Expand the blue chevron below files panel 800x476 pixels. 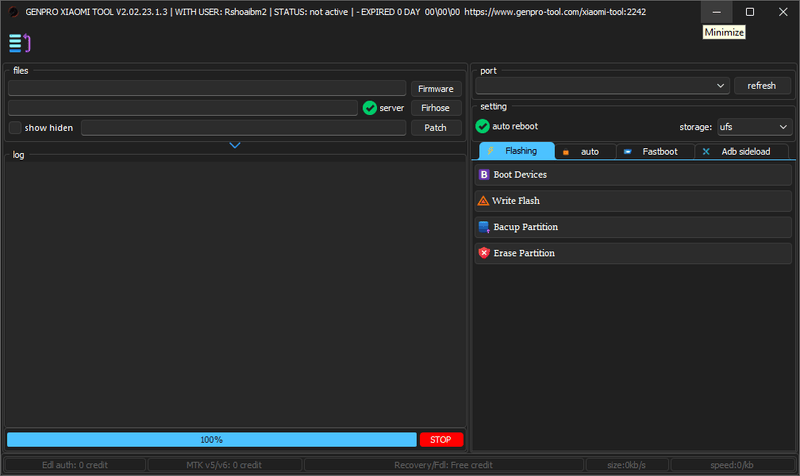click(x=235, y=145)
